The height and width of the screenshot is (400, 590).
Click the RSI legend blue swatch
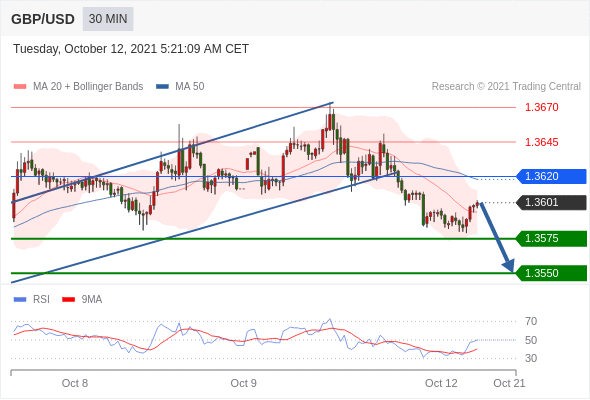20,300
